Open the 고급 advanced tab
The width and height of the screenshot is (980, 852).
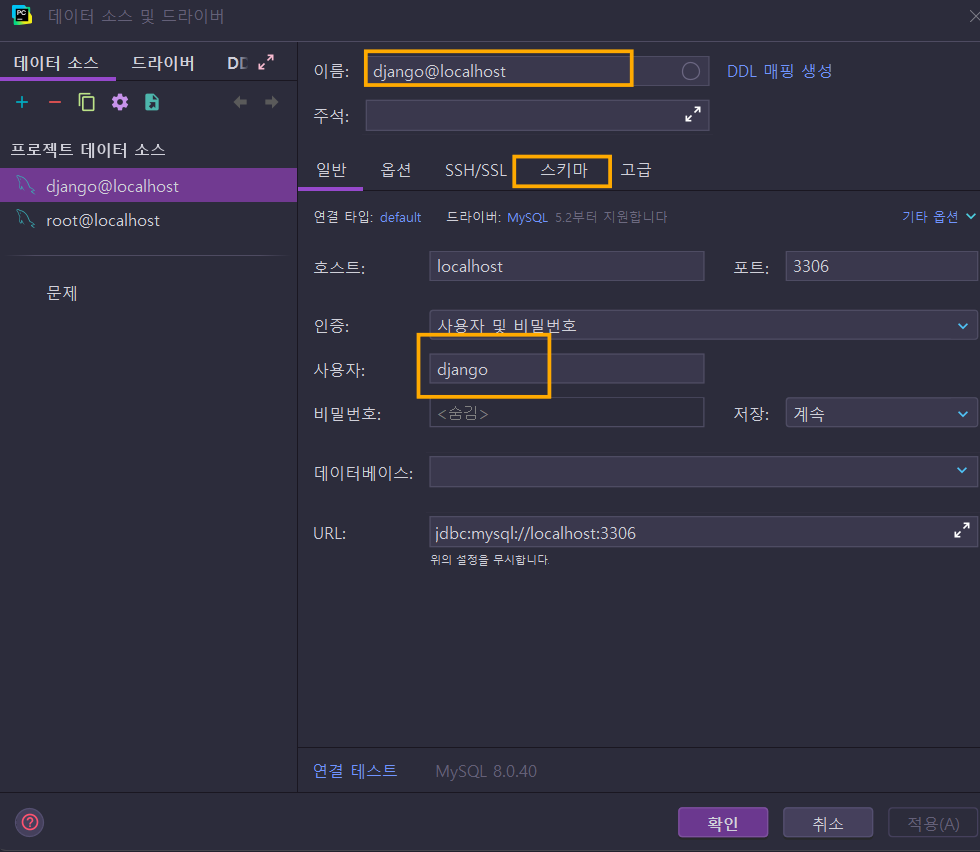pyautogui.click(x=636, y=170)
